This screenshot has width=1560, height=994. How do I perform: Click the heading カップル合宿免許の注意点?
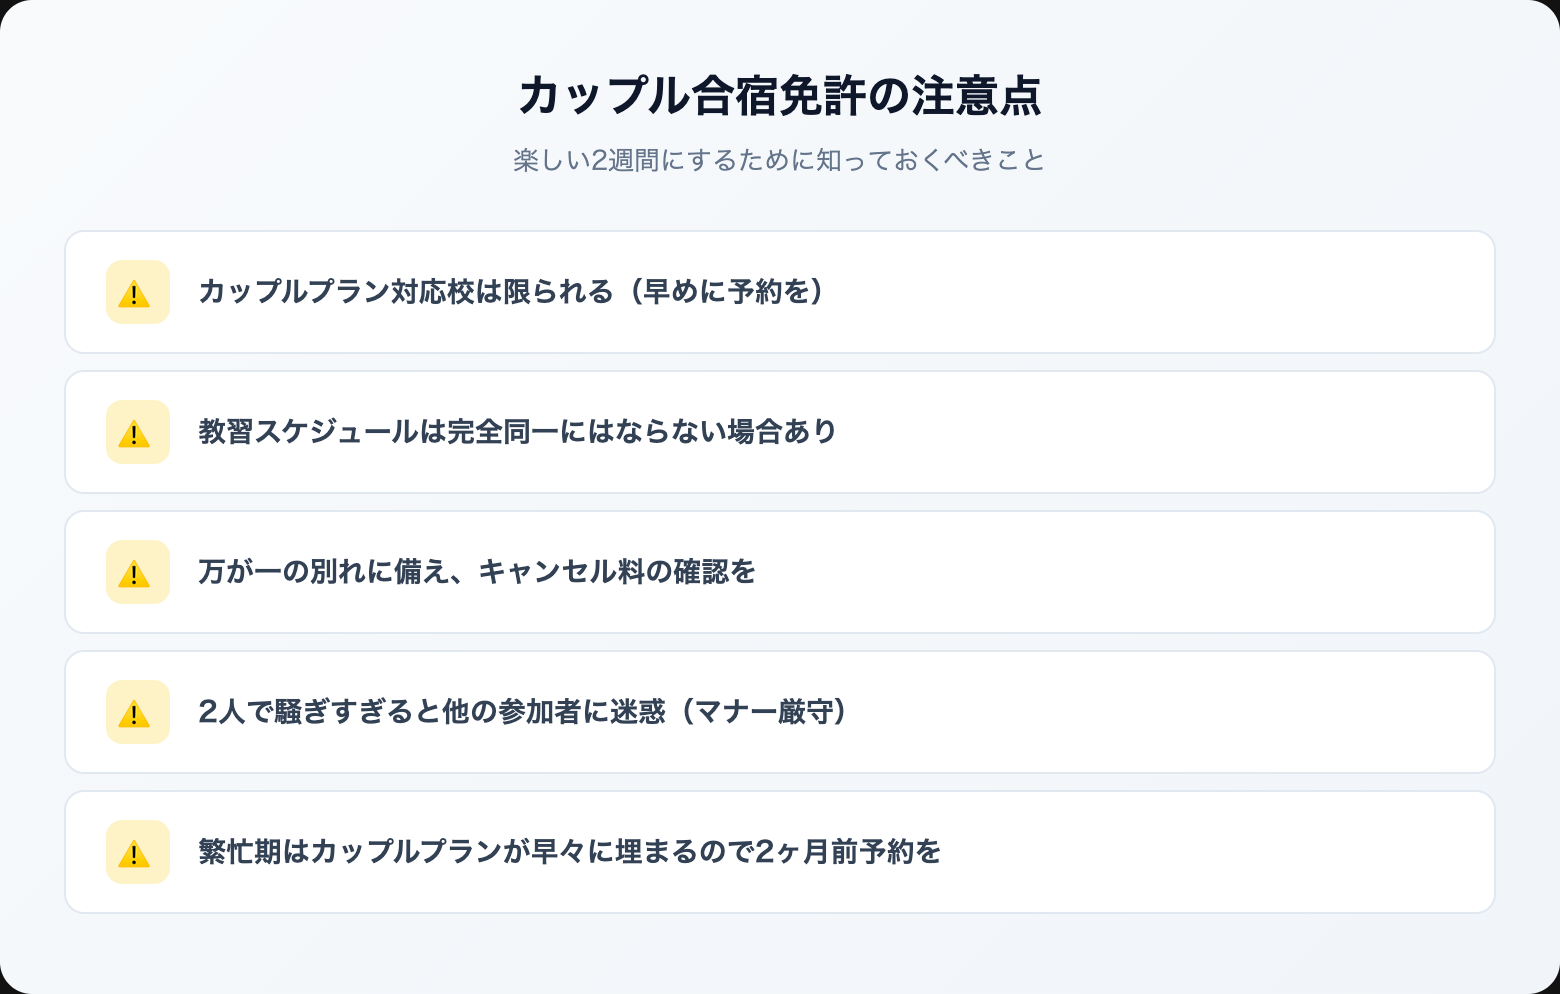tap(779, 97)
